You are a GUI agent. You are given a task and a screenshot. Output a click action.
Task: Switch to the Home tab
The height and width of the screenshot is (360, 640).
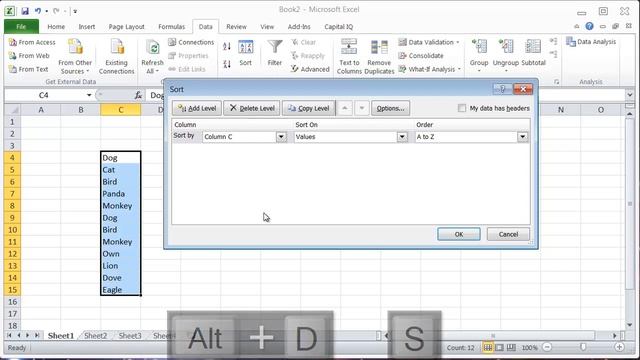coord(56,27)
